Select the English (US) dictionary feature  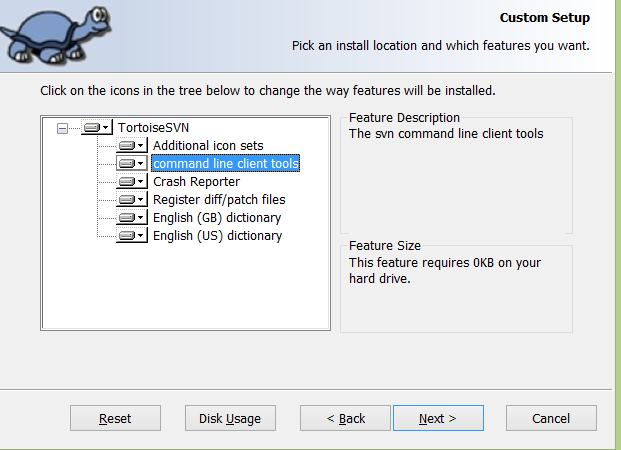(217, 236)
